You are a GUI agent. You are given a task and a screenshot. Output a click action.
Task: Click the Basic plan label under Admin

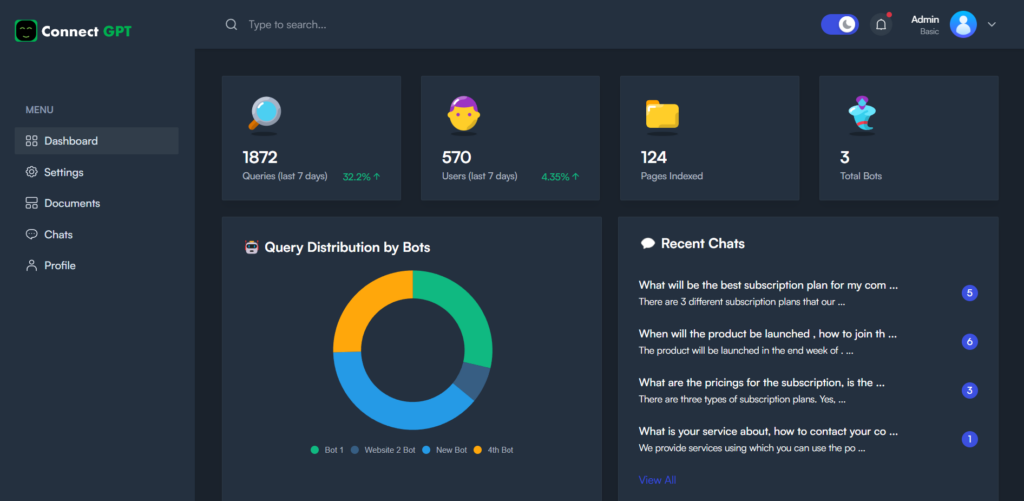(929, 31)
